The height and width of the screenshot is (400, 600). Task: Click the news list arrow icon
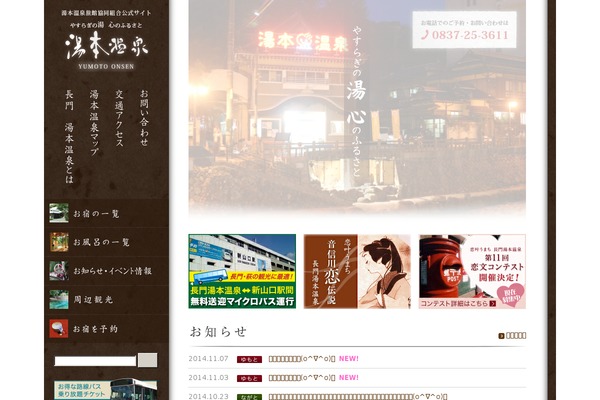501,336
